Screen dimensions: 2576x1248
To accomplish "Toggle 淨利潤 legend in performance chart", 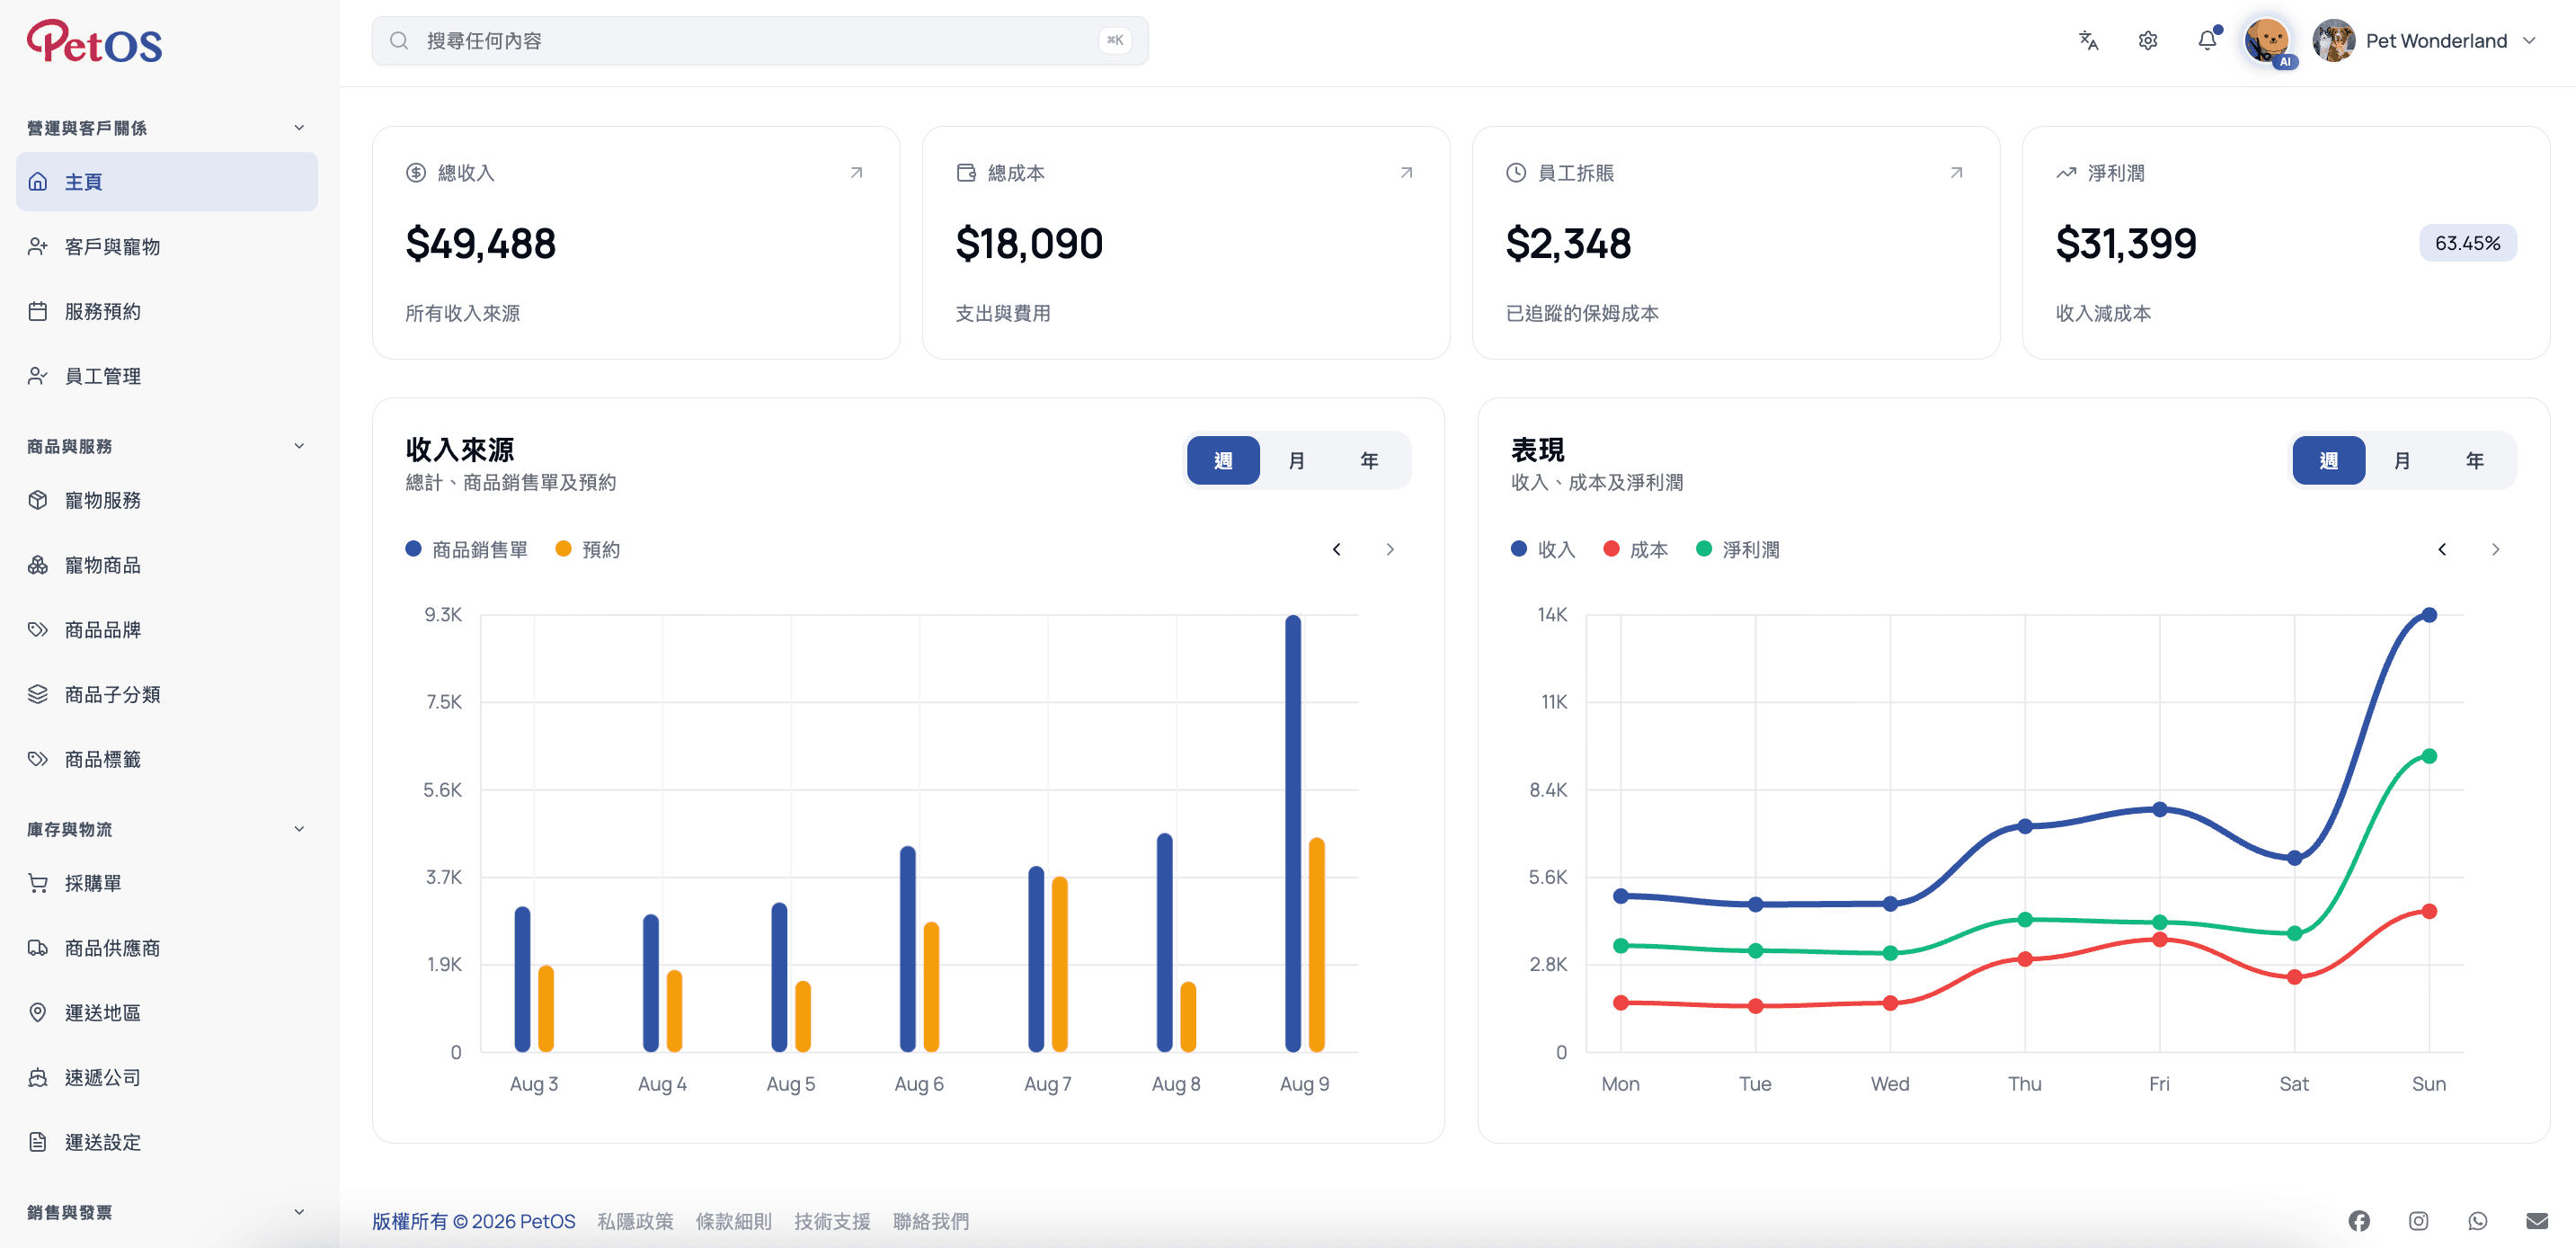I will click(x=1738, y=549).
